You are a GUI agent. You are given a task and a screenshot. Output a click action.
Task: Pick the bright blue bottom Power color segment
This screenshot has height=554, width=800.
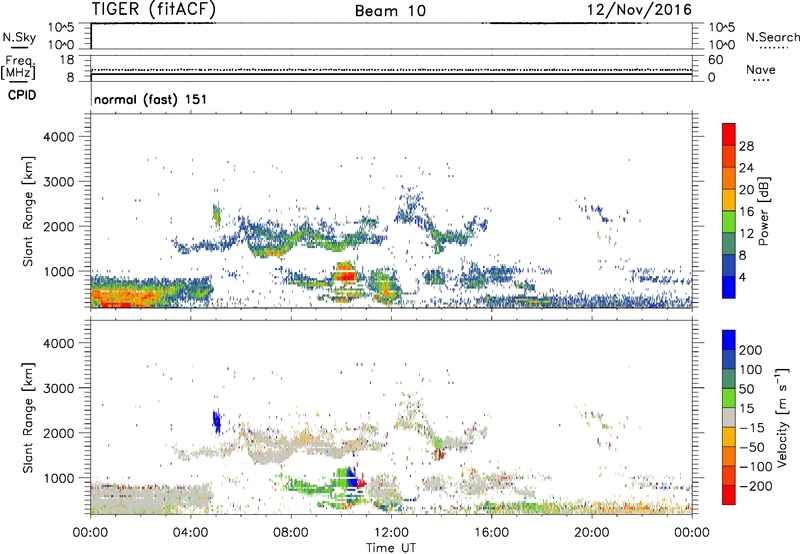(729, 287)
